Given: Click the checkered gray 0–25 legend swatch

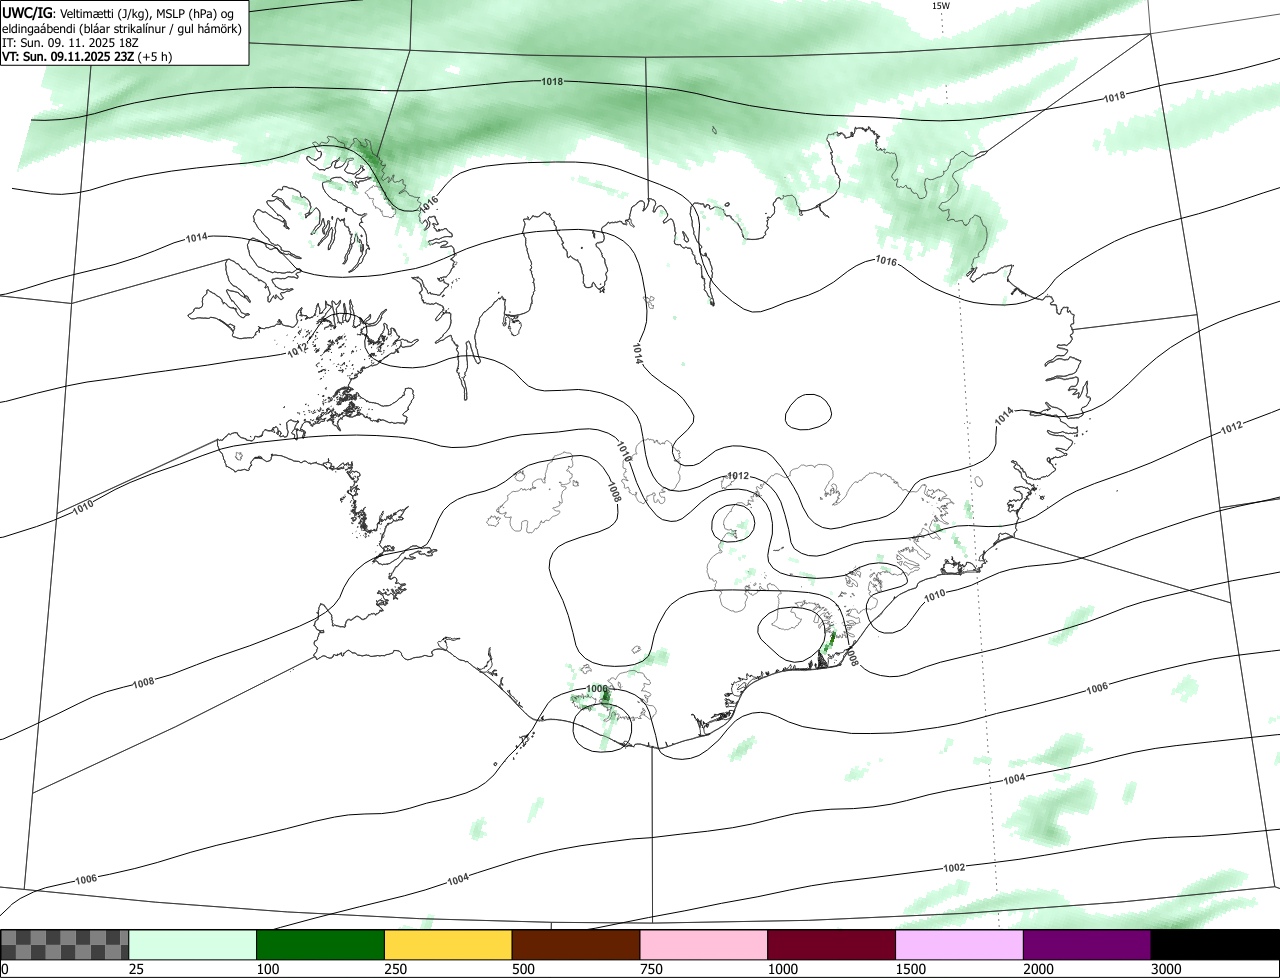Looking at the screenshot, I should (x=65, y=944).
